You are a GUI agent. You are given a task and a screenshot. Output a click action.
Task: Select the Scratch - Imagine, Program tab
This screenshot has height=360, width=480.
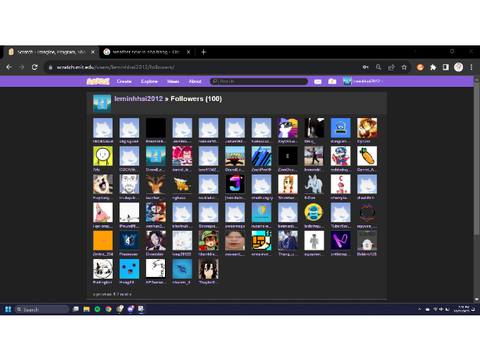click(x=51, y=52)
